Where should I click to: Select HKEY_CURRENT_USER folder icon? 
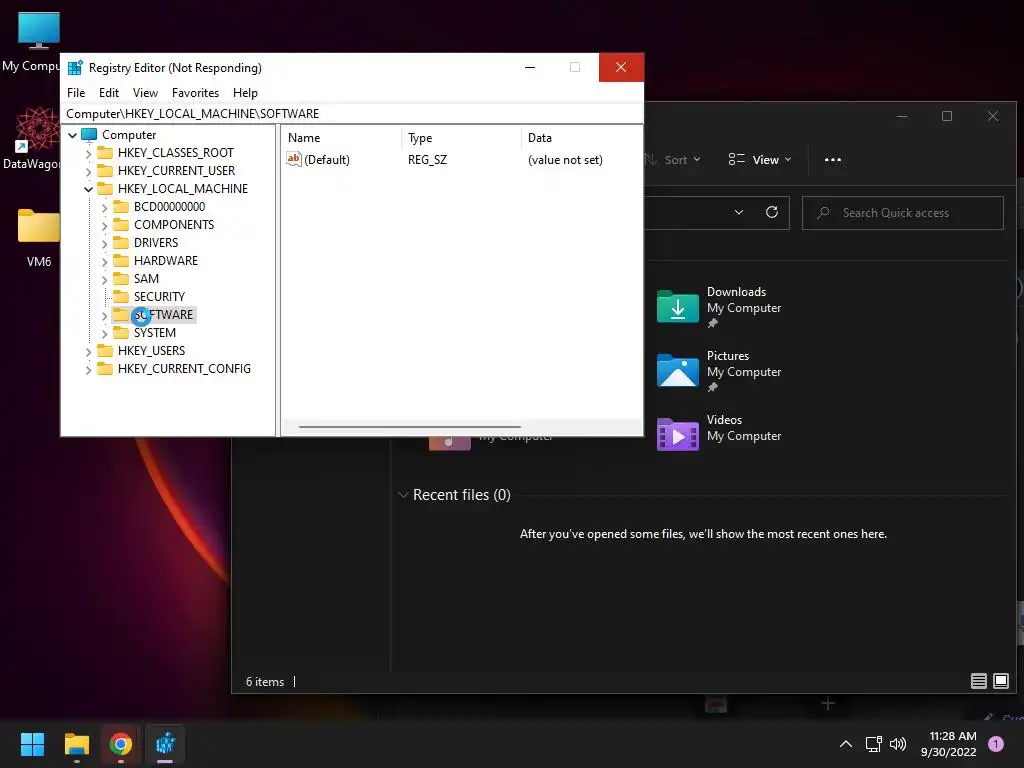pyautogui.click(x=104, y=170)
